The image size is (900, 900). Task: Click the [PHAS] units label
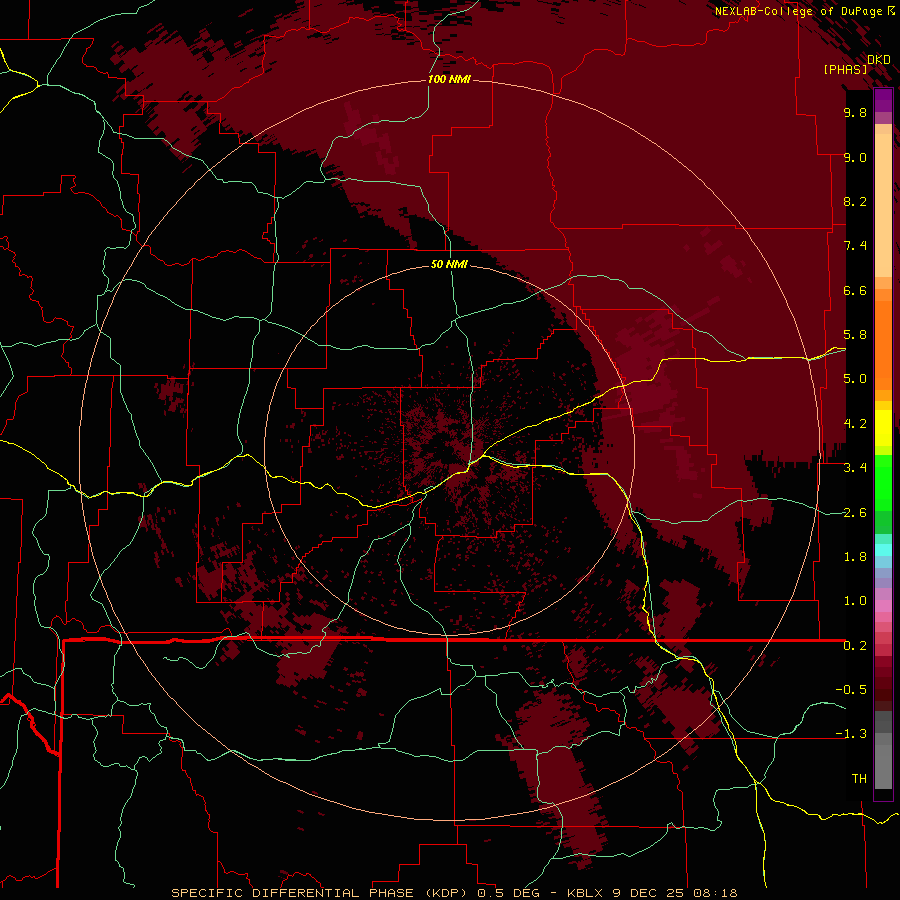(x=845, y=69)
